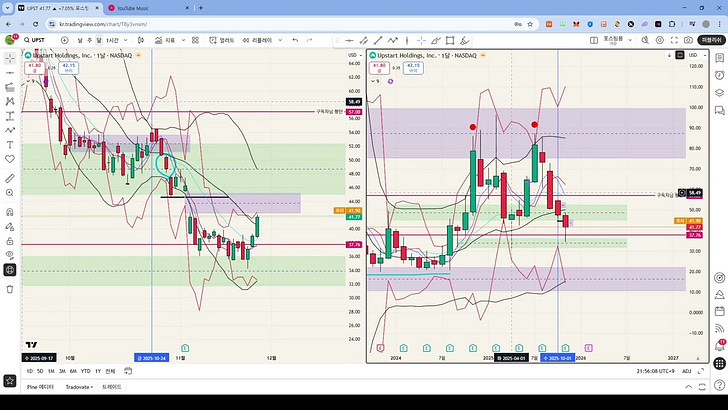This screenshot has height=410, width=728.
Task: Expand indicator legend arrow on the right chart
Action: pyautogui.click(x=375, y=81)
